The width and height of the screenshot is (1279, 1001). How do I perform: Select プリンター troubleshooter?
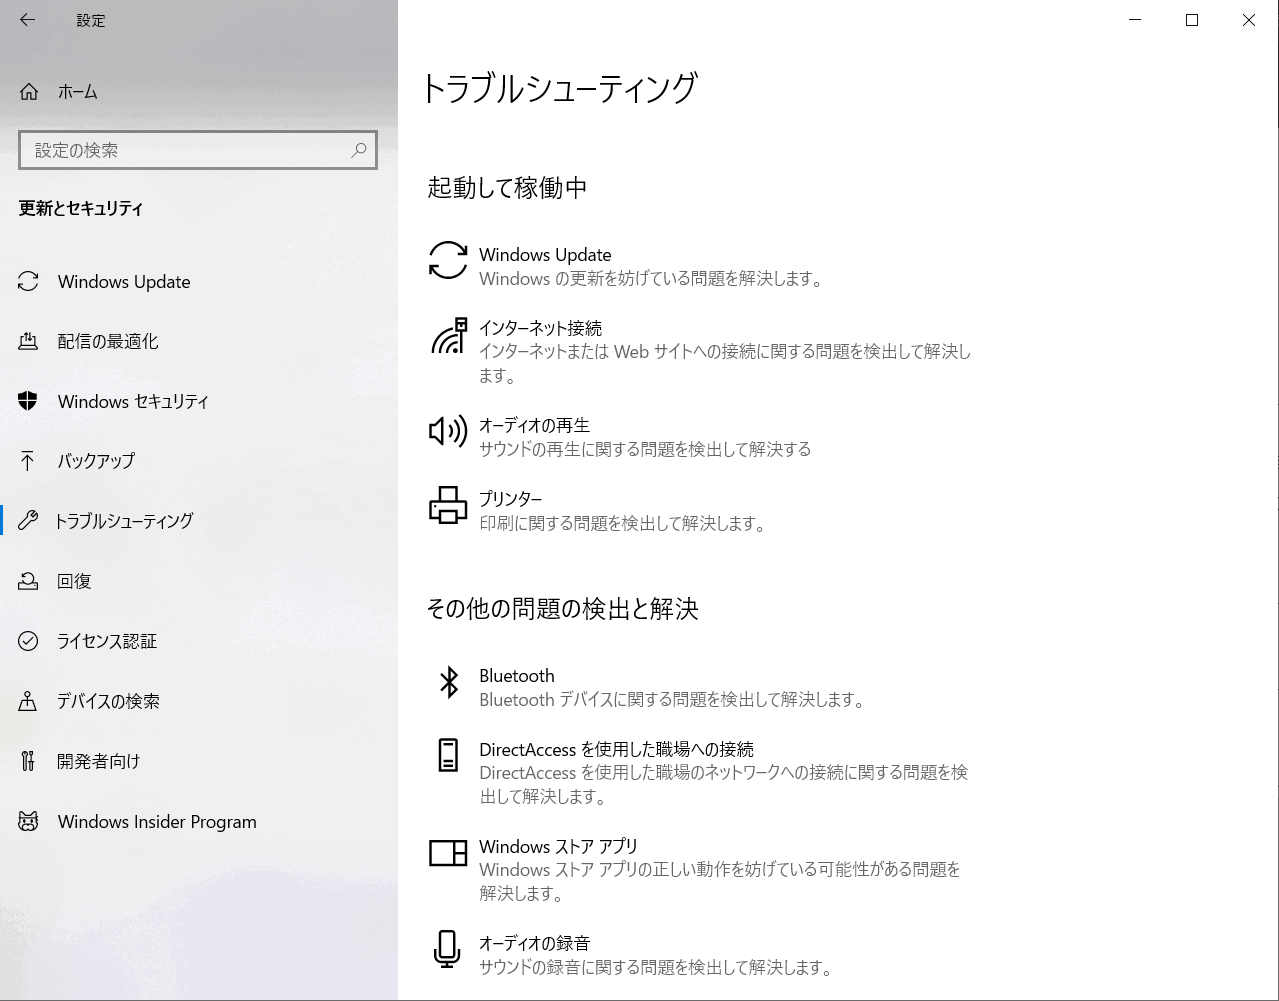coord(700,510)
